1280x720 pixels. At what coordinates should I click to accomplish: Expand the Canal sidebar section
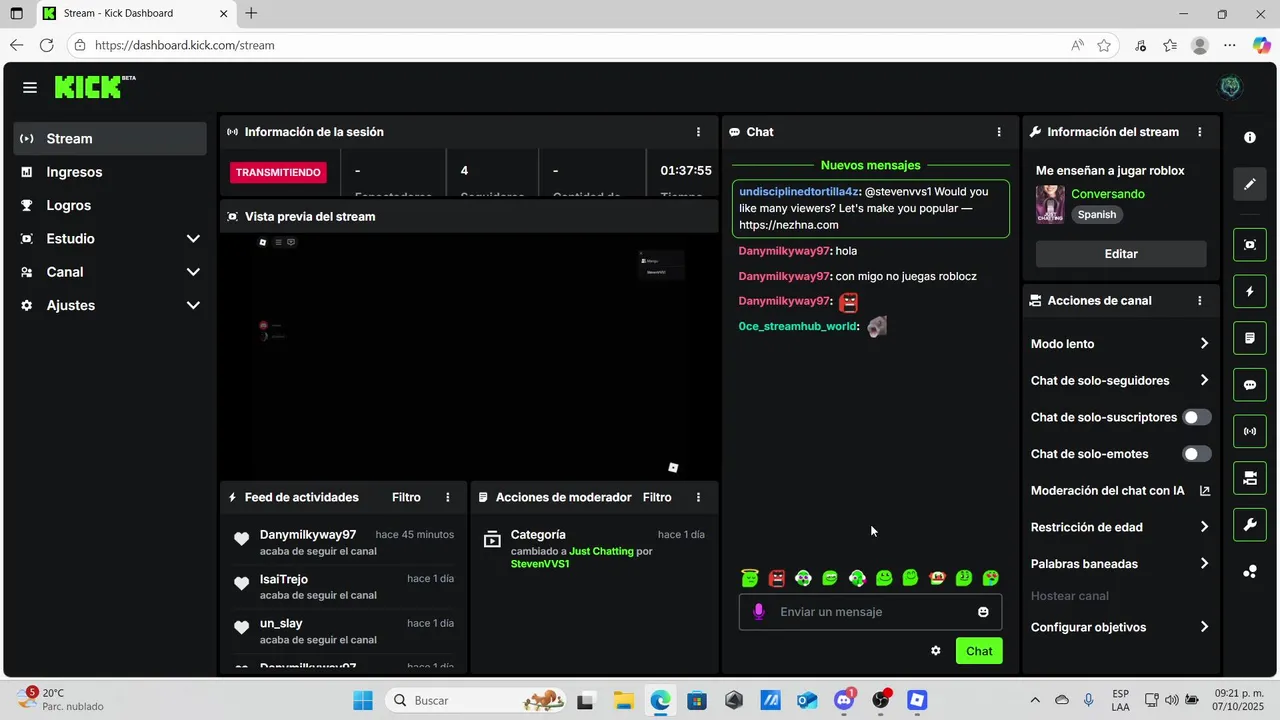[110, 272]
